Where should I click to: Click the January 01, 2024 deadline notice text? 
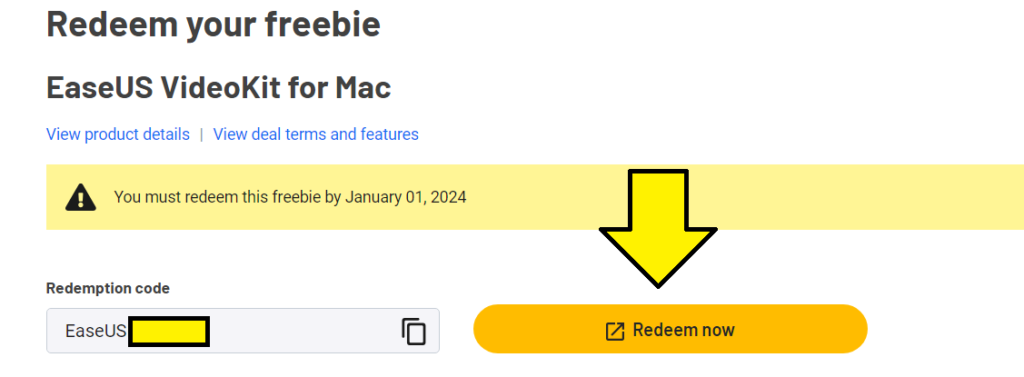[290, 197]
